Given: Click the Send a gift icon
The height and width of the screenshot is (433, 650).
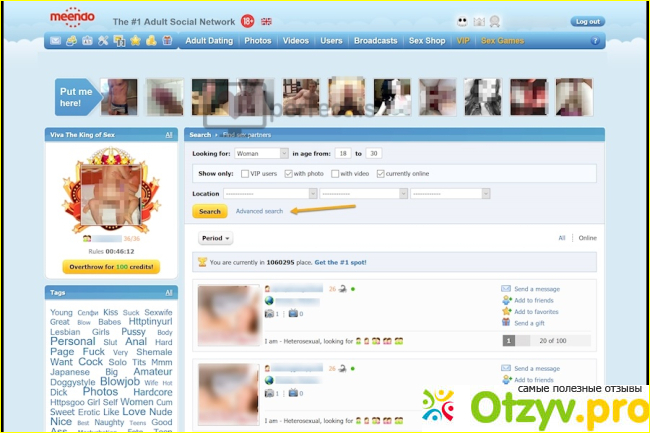Looking at the screenshot, I should pyautogui.click(x=506, y=324).
